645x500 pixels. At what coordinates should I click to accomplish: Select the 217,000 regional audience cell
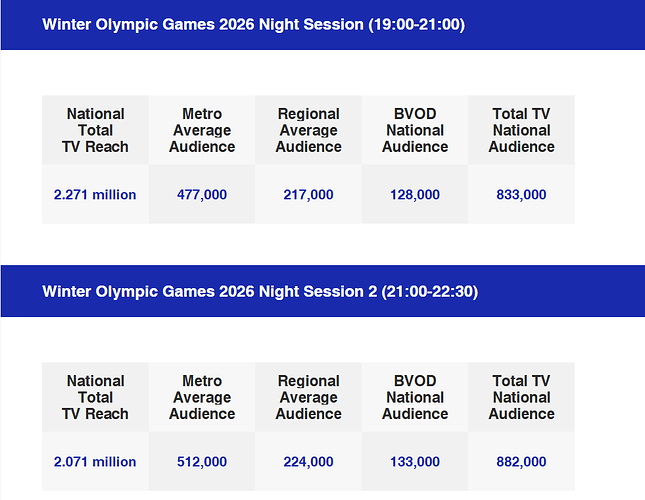308,194
